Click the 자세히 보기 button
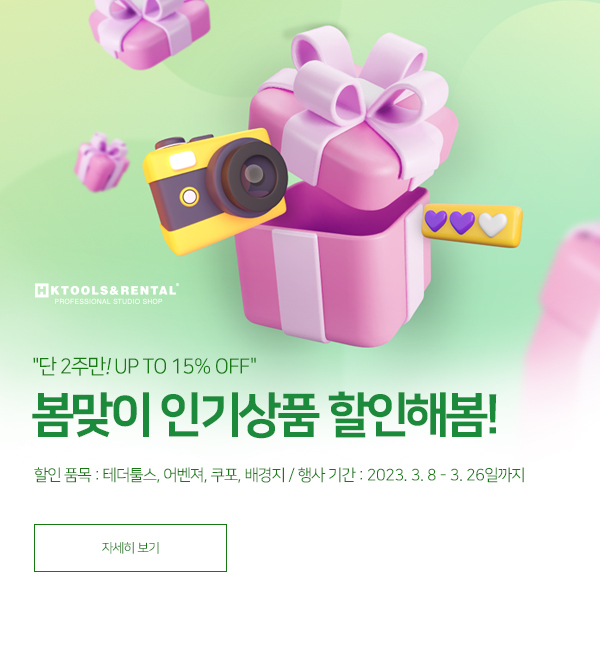600x650 pixels. tap(130, 548)
